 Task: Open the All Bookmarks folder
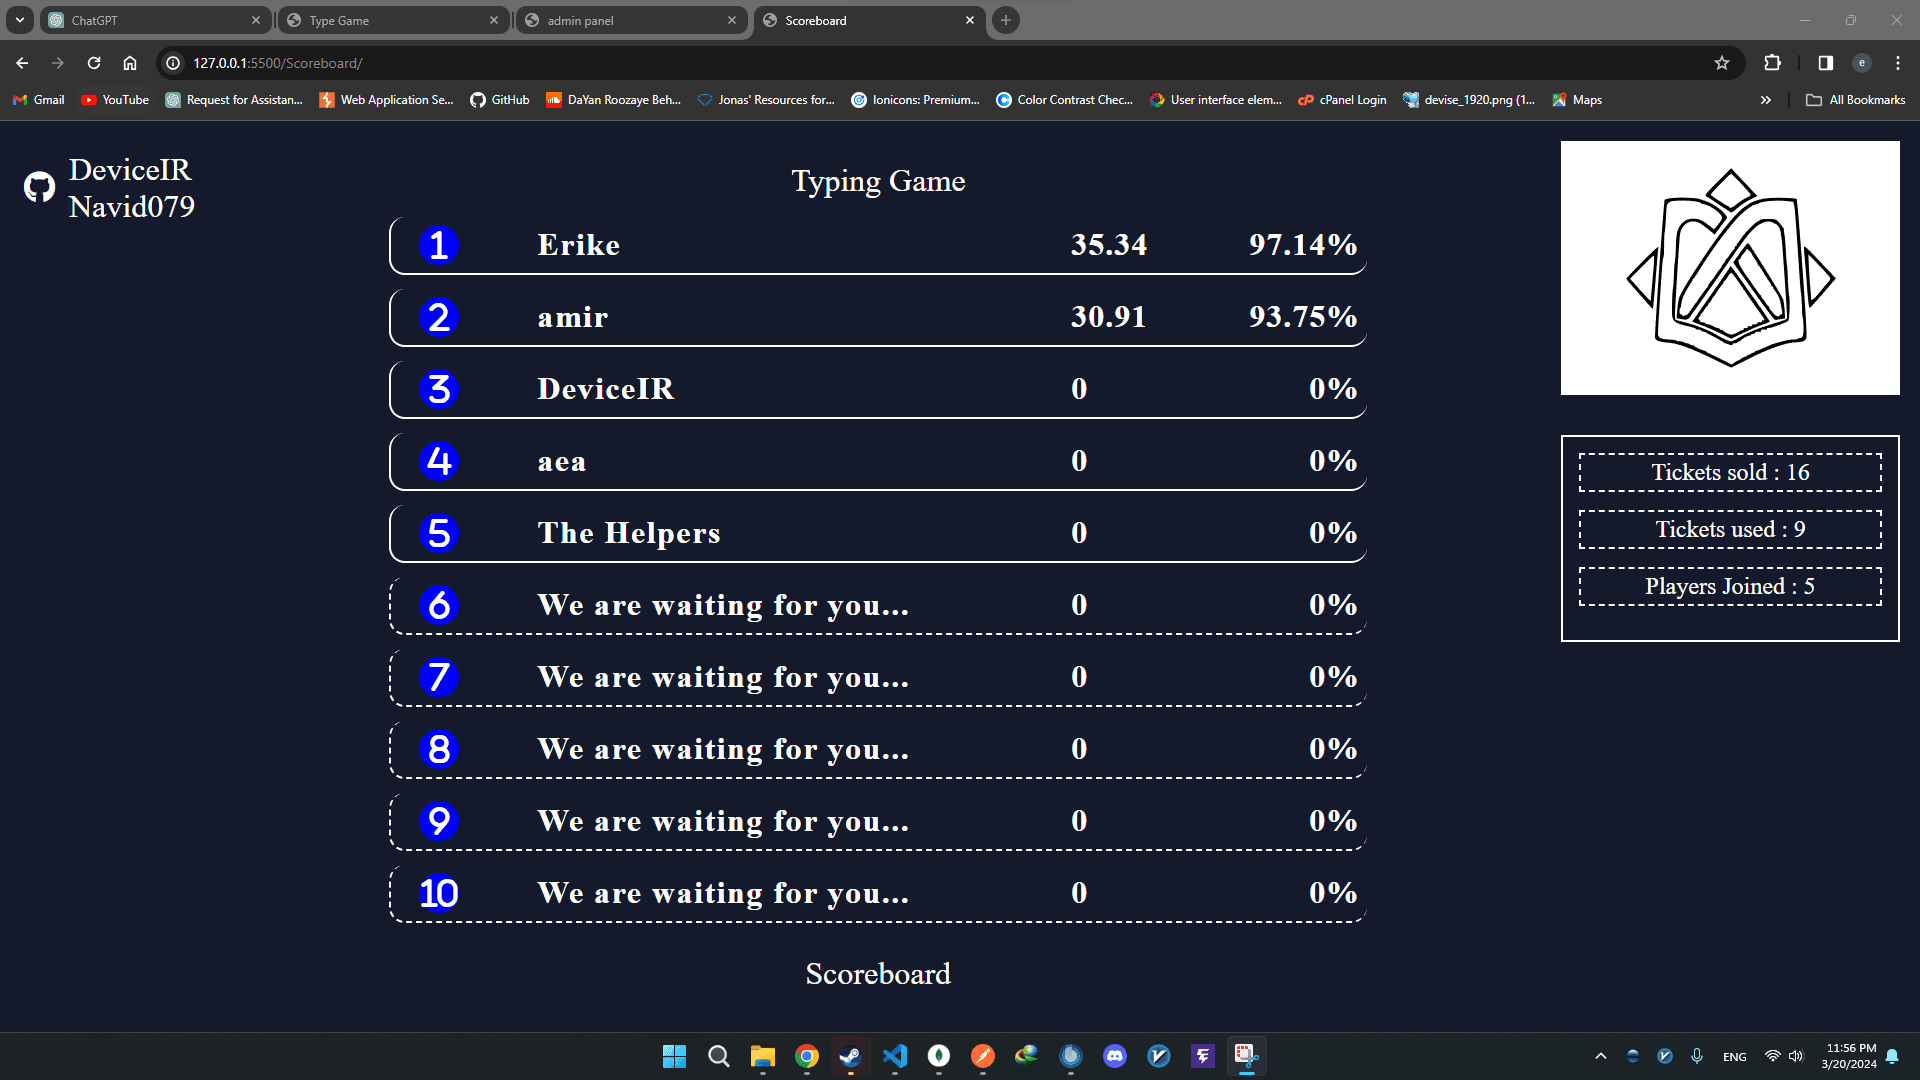click(1856, 100)
